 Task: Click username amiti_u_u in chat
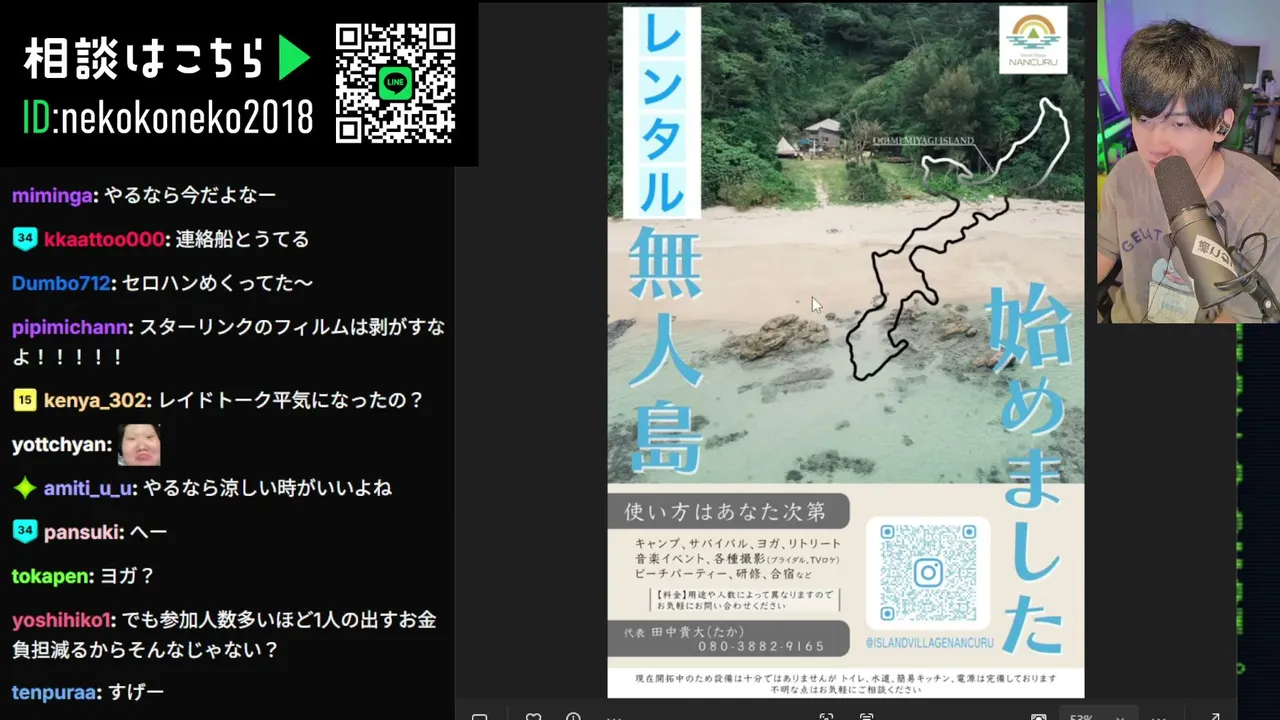tap(88, 488)
